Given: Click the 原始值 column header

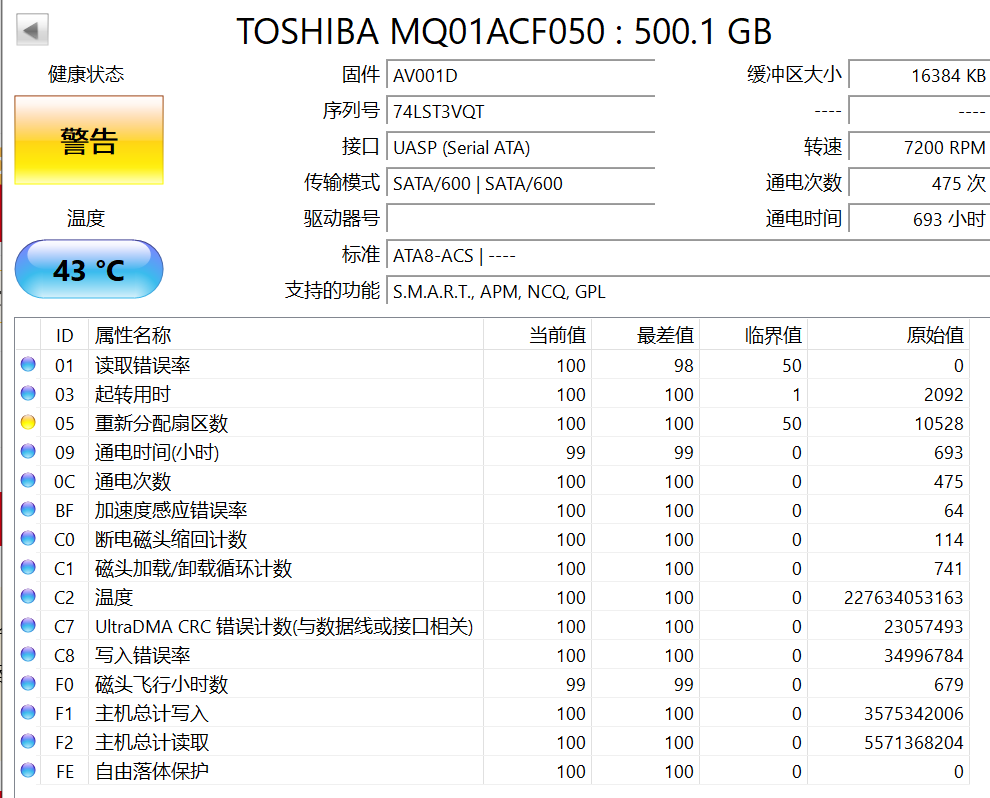Looking at the screenshot, I should coord(934,335).
